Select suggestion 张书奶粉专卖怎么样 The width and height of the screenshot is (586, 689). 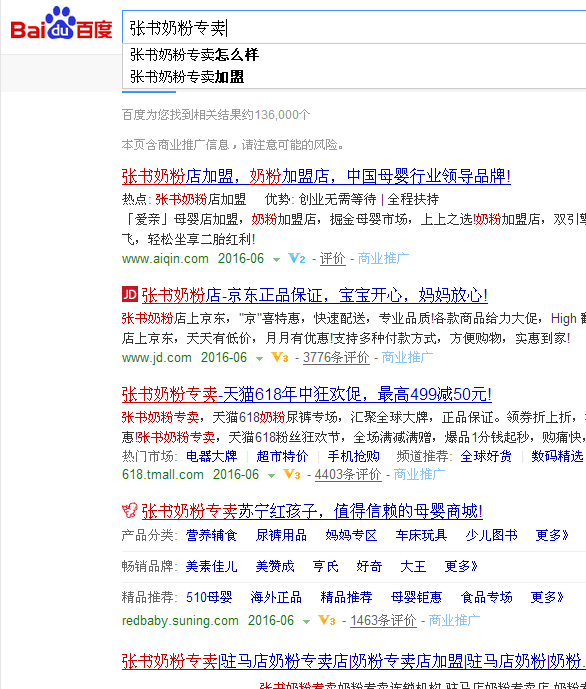pyautogui.click(x=195, y=55)
